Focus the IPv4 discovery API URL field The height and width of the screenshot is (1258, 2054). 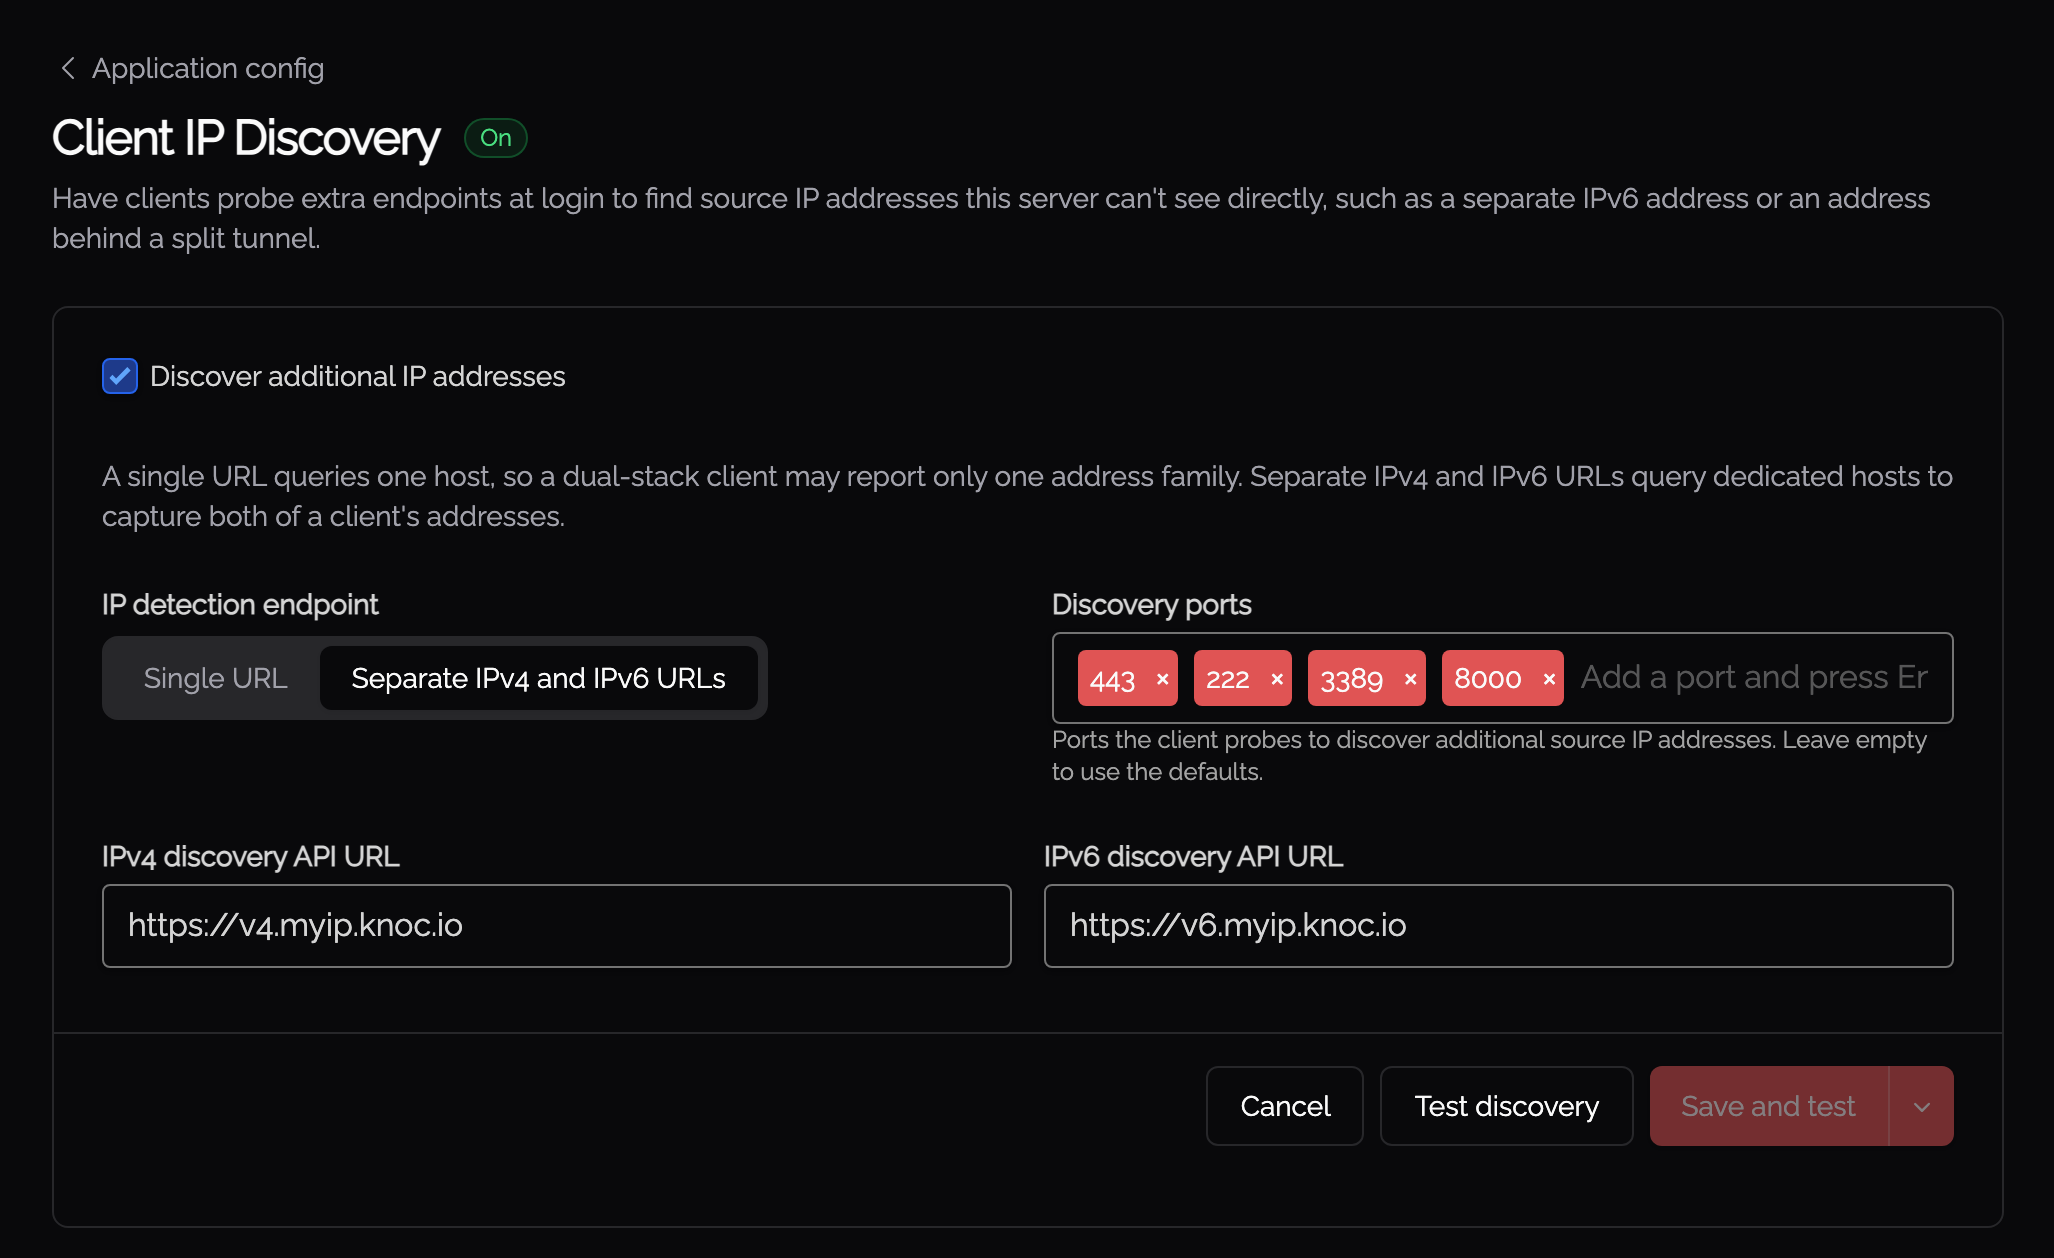[x=556, y=926]
